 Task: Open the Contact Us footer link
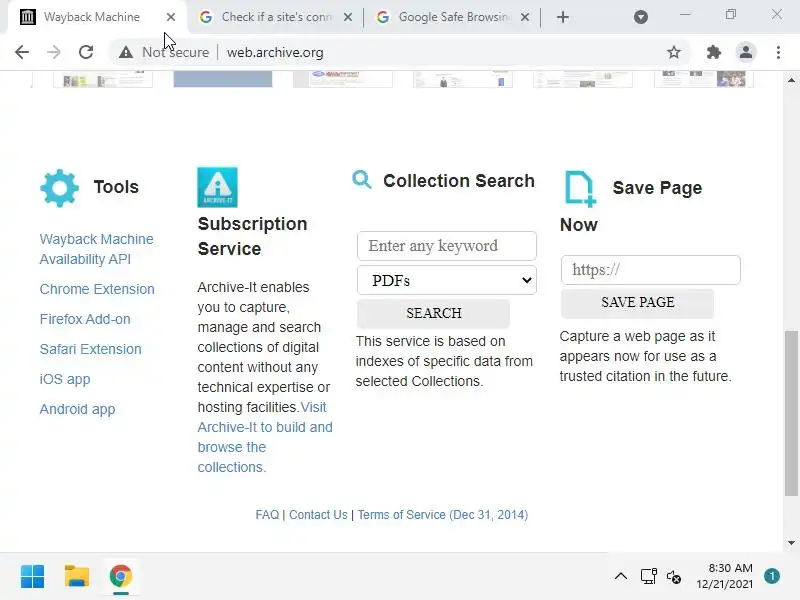pyautogui.click(x=318, y=515)
